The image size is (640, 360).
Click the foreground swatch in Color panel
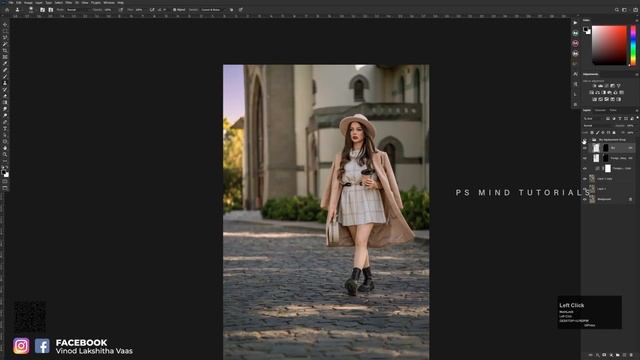[586, 29]
